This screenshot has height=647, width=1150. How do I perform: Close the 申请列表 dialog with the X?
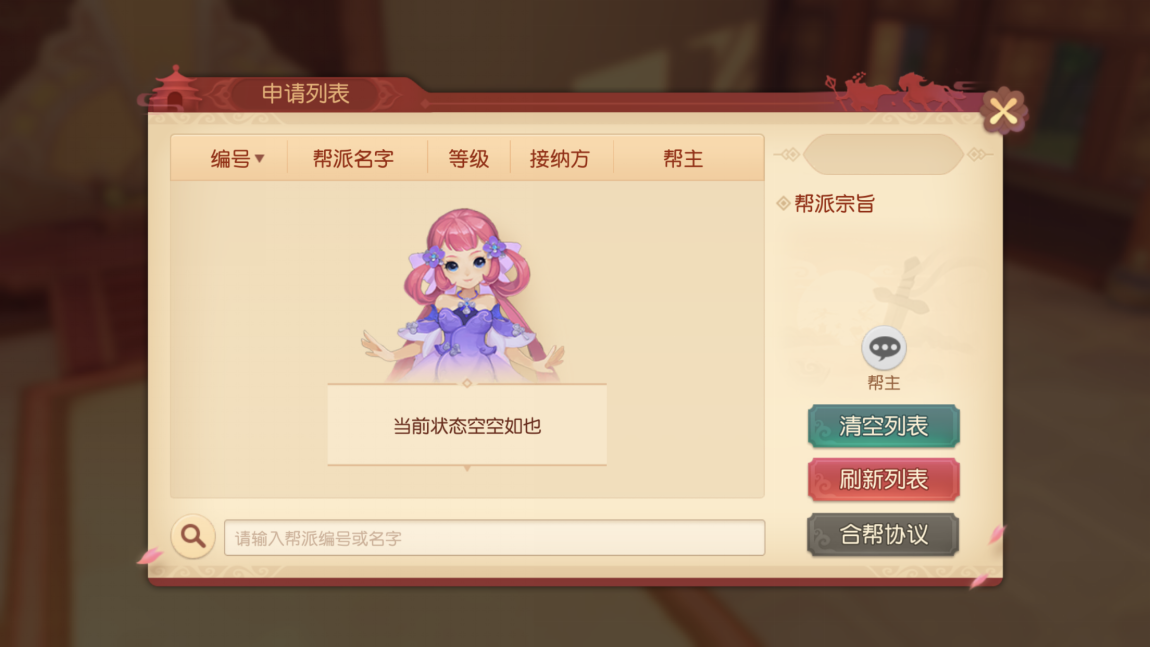click(1003, 112)
